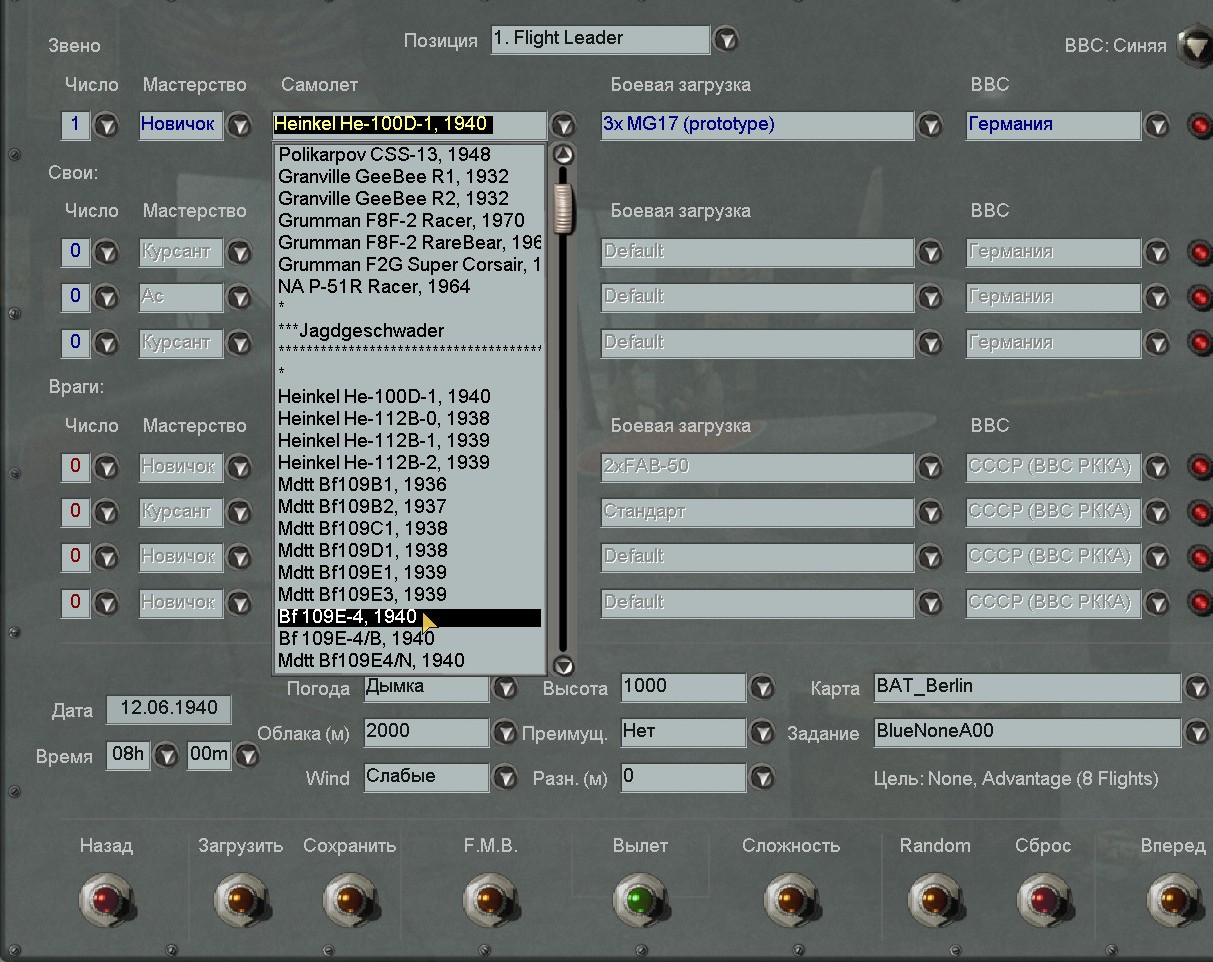Viewport: 1213px width, 962px height.
Task: Choose Heinkel He-100D-1, 1940 in dropdown list
Action: coord(409,396)
